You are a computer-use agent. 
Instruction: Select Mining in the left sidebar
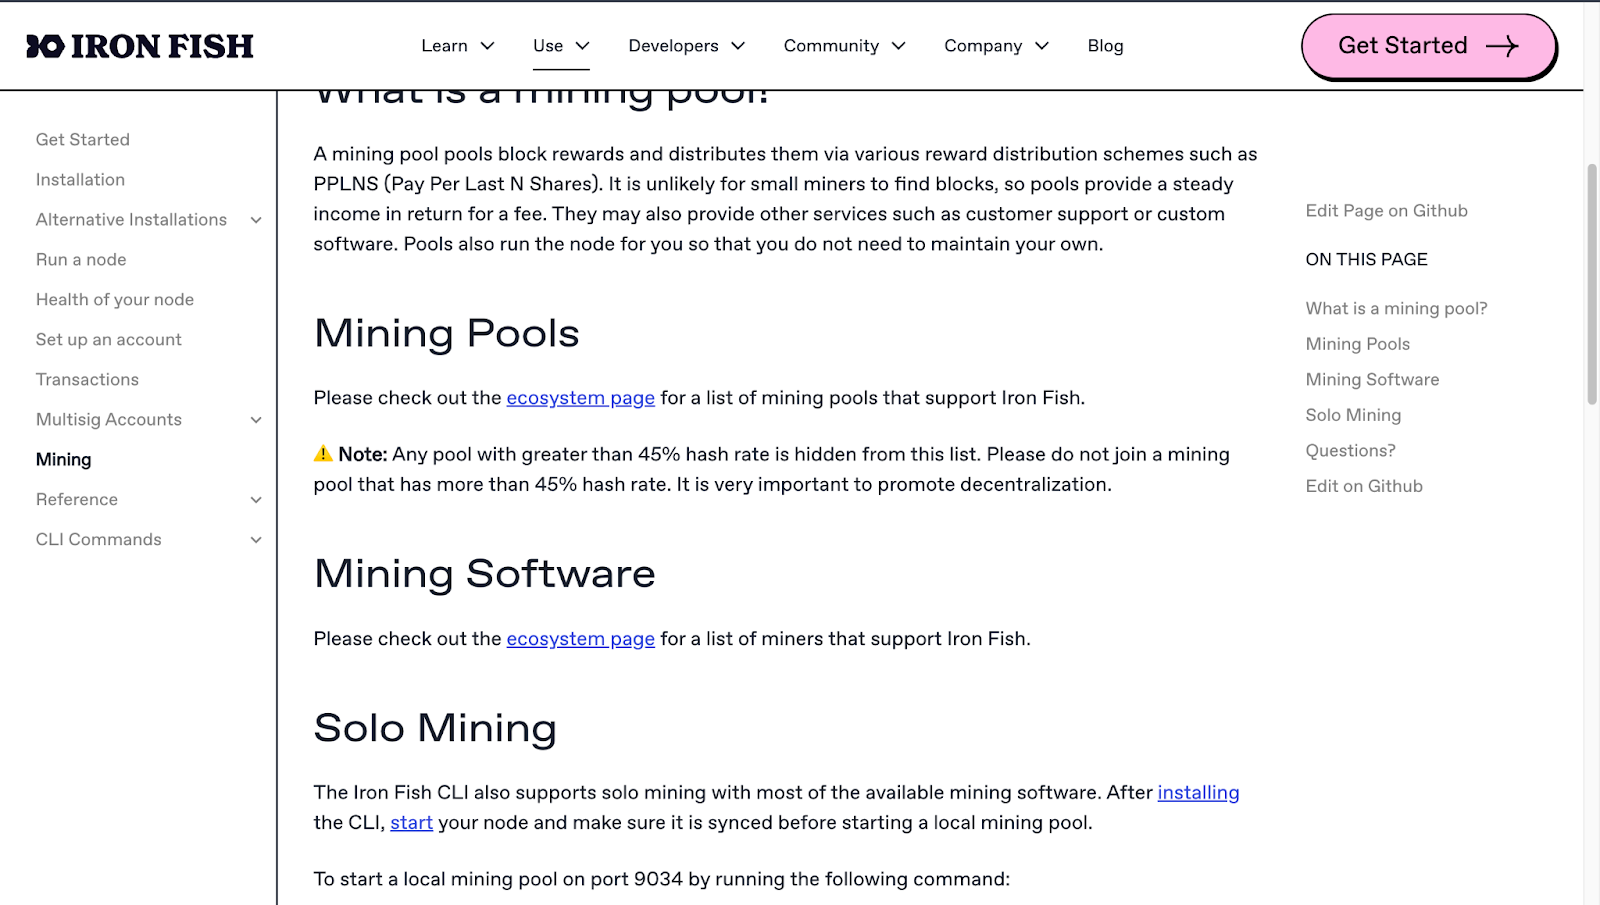[x=63, y=459]
